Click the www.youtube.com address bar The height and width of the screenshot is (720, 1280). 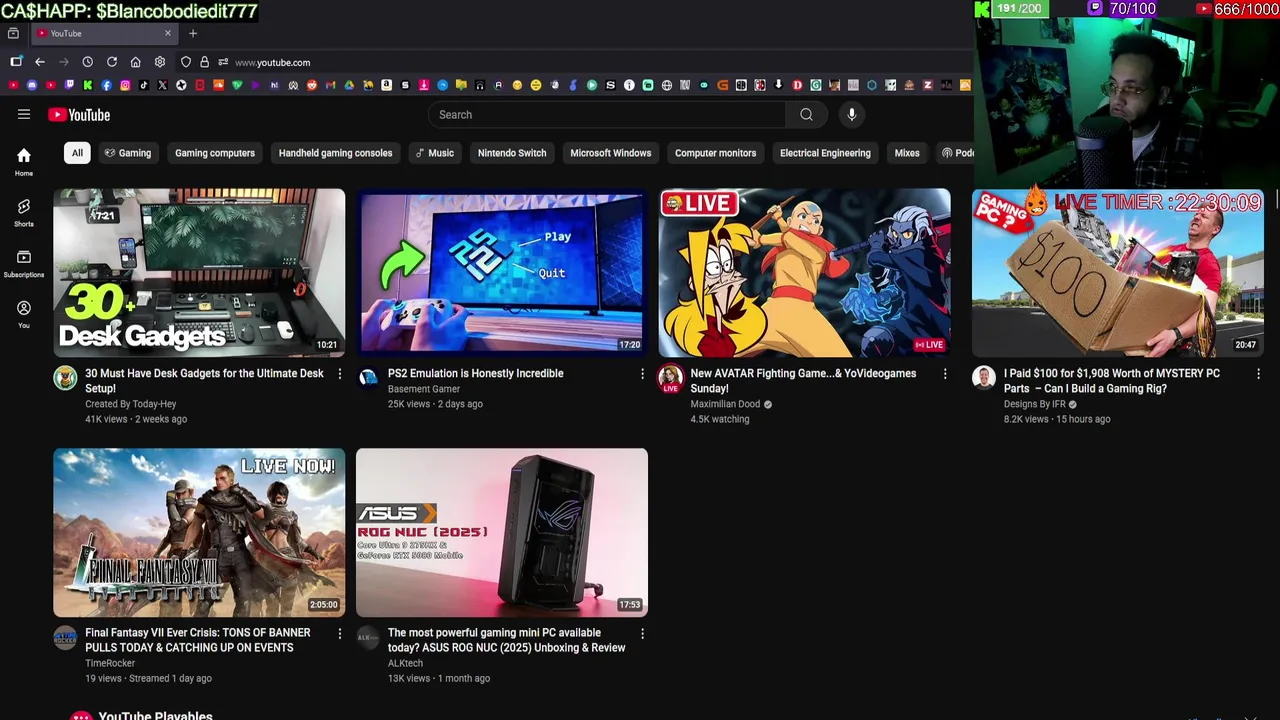coord(272,62)
